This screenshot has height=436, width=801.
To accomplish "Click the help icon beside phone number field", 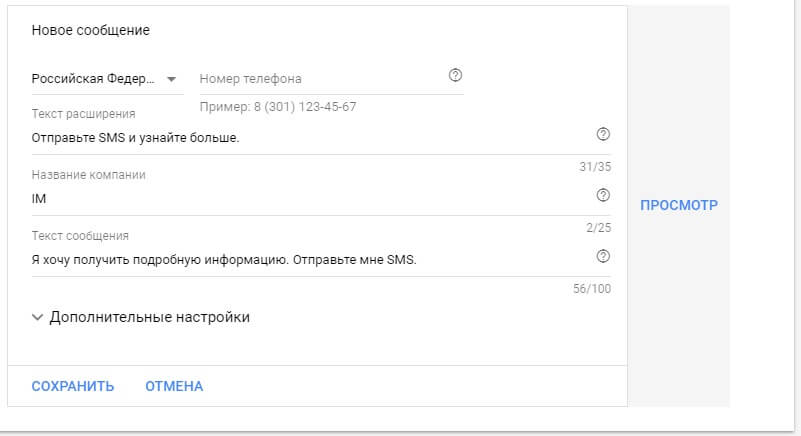I will [456, 75].
